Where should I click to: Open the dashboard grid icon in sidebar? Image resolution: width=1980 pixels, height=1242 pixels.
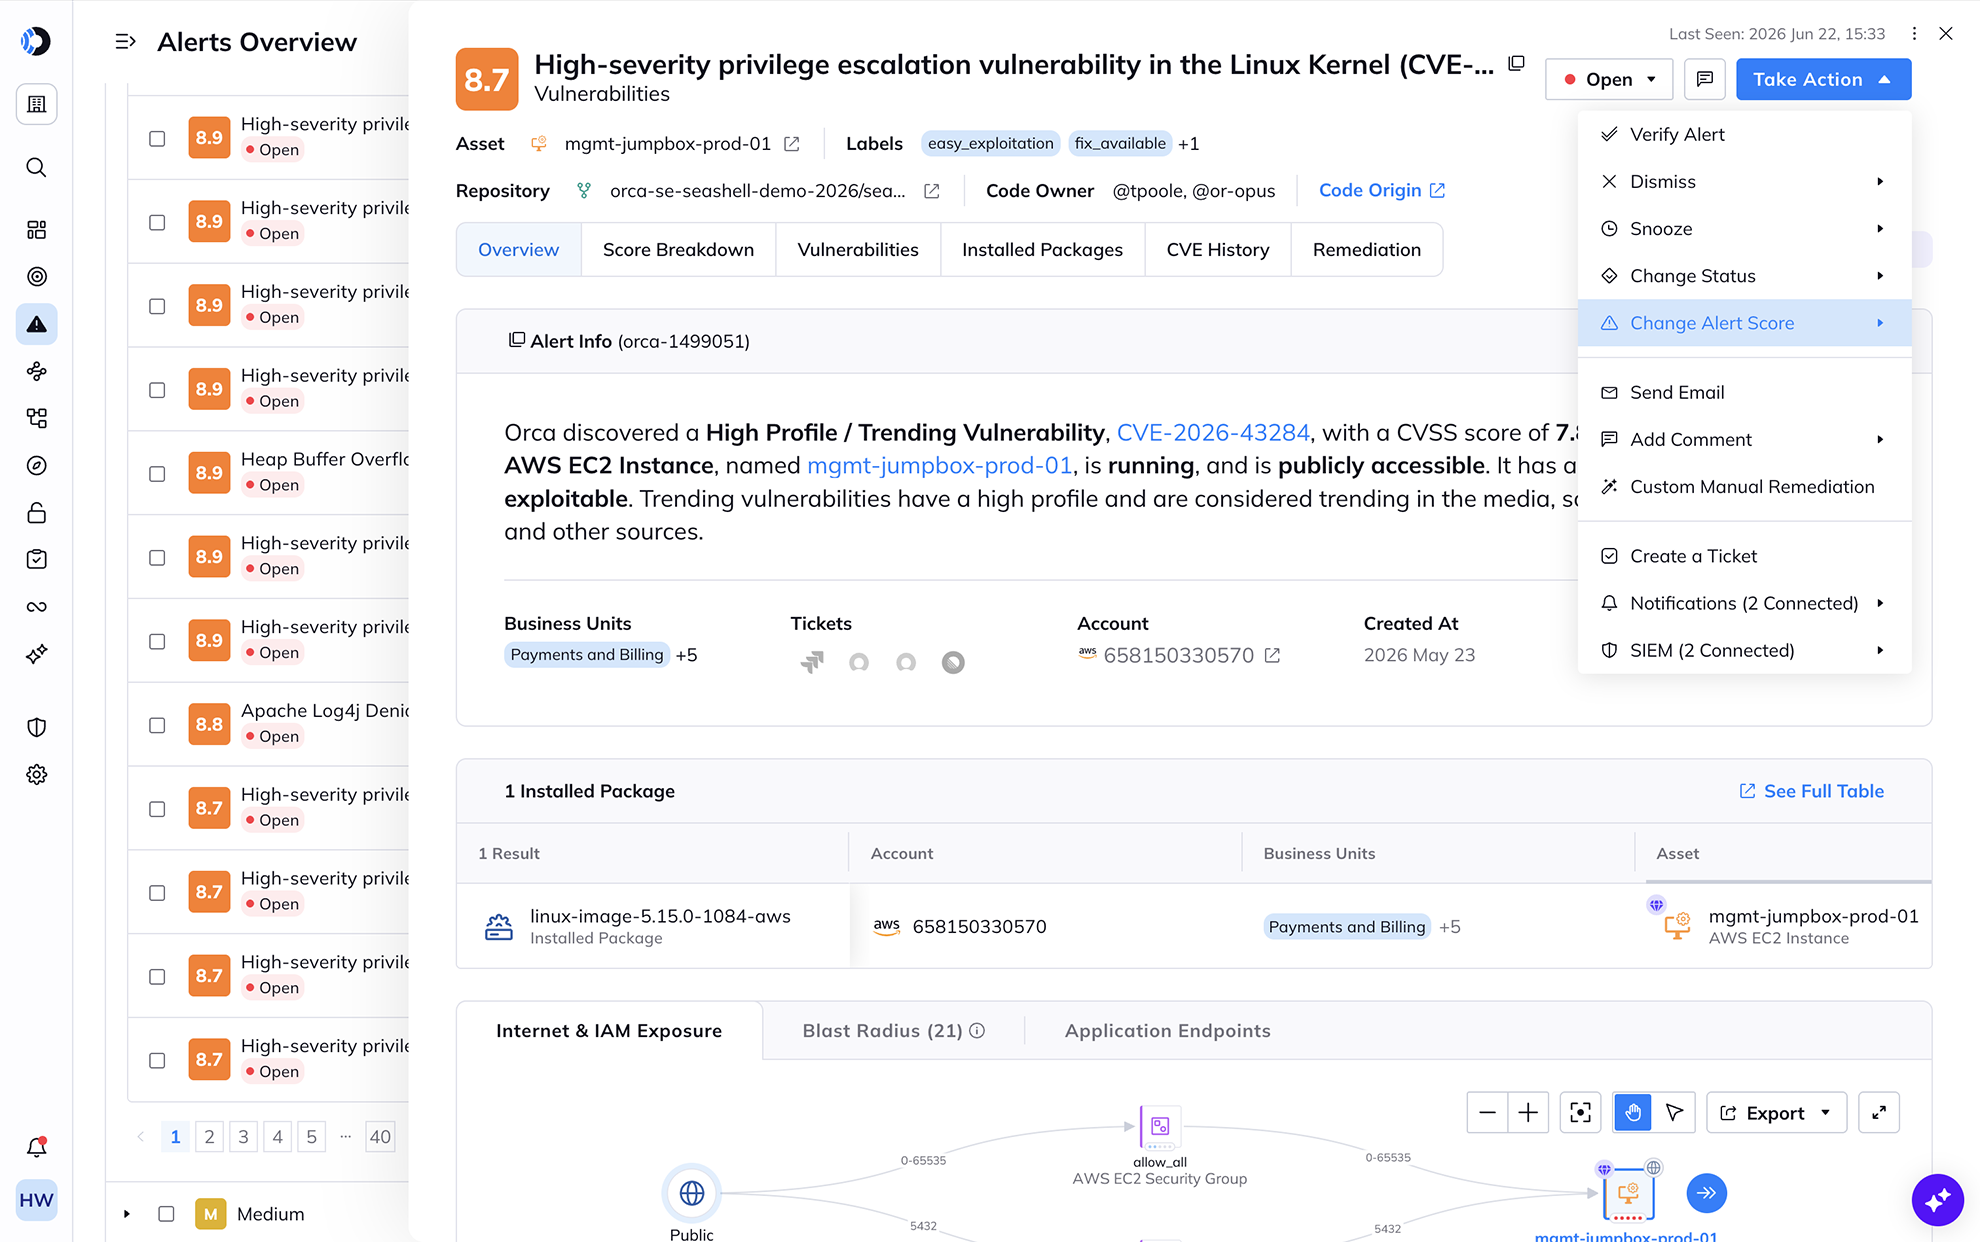tap(36, 230)
